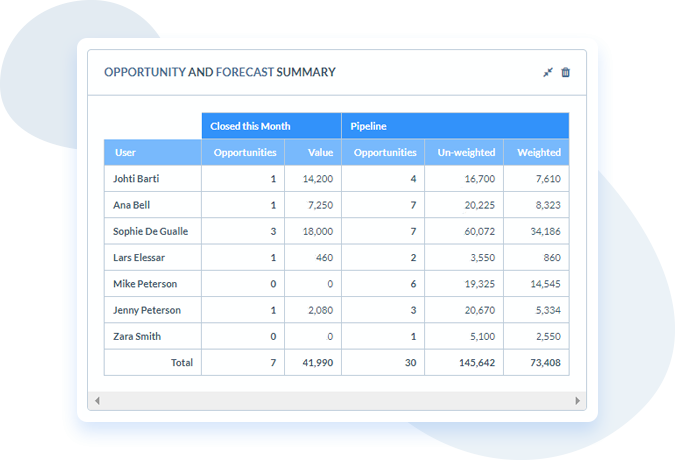The width and height of the screenshot is (675, 460).
Task: Click the left scrollbar arrow
Action: click(x=97, y=401)
